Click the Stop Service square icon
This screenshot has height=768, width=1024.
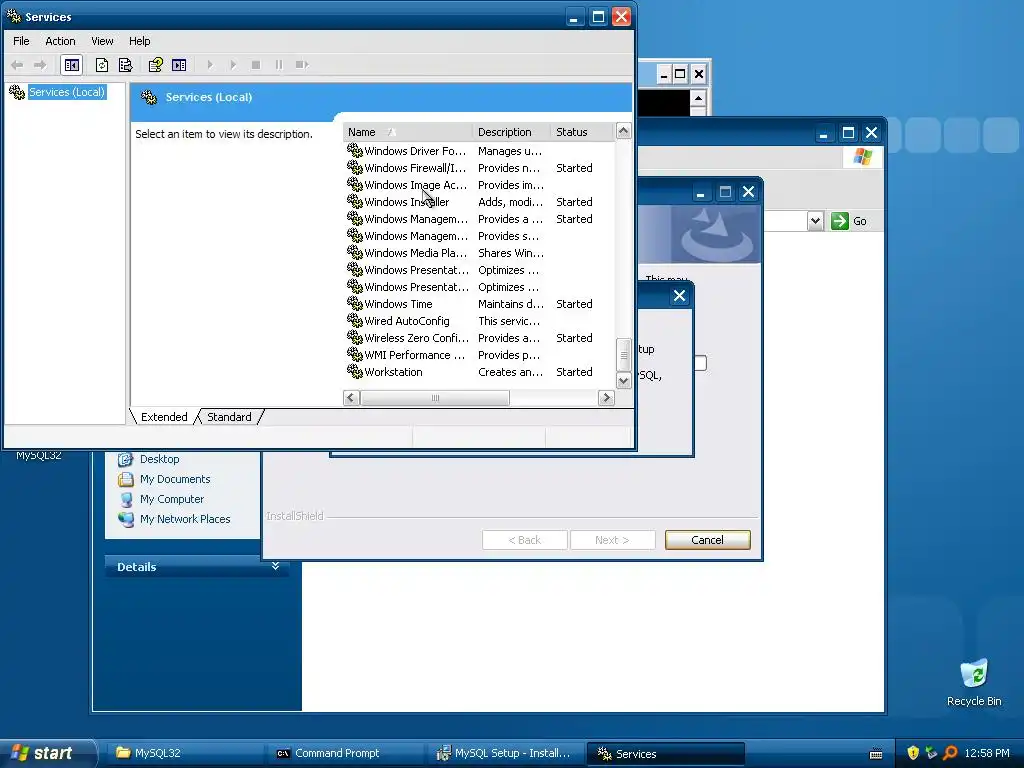point(256,65)
